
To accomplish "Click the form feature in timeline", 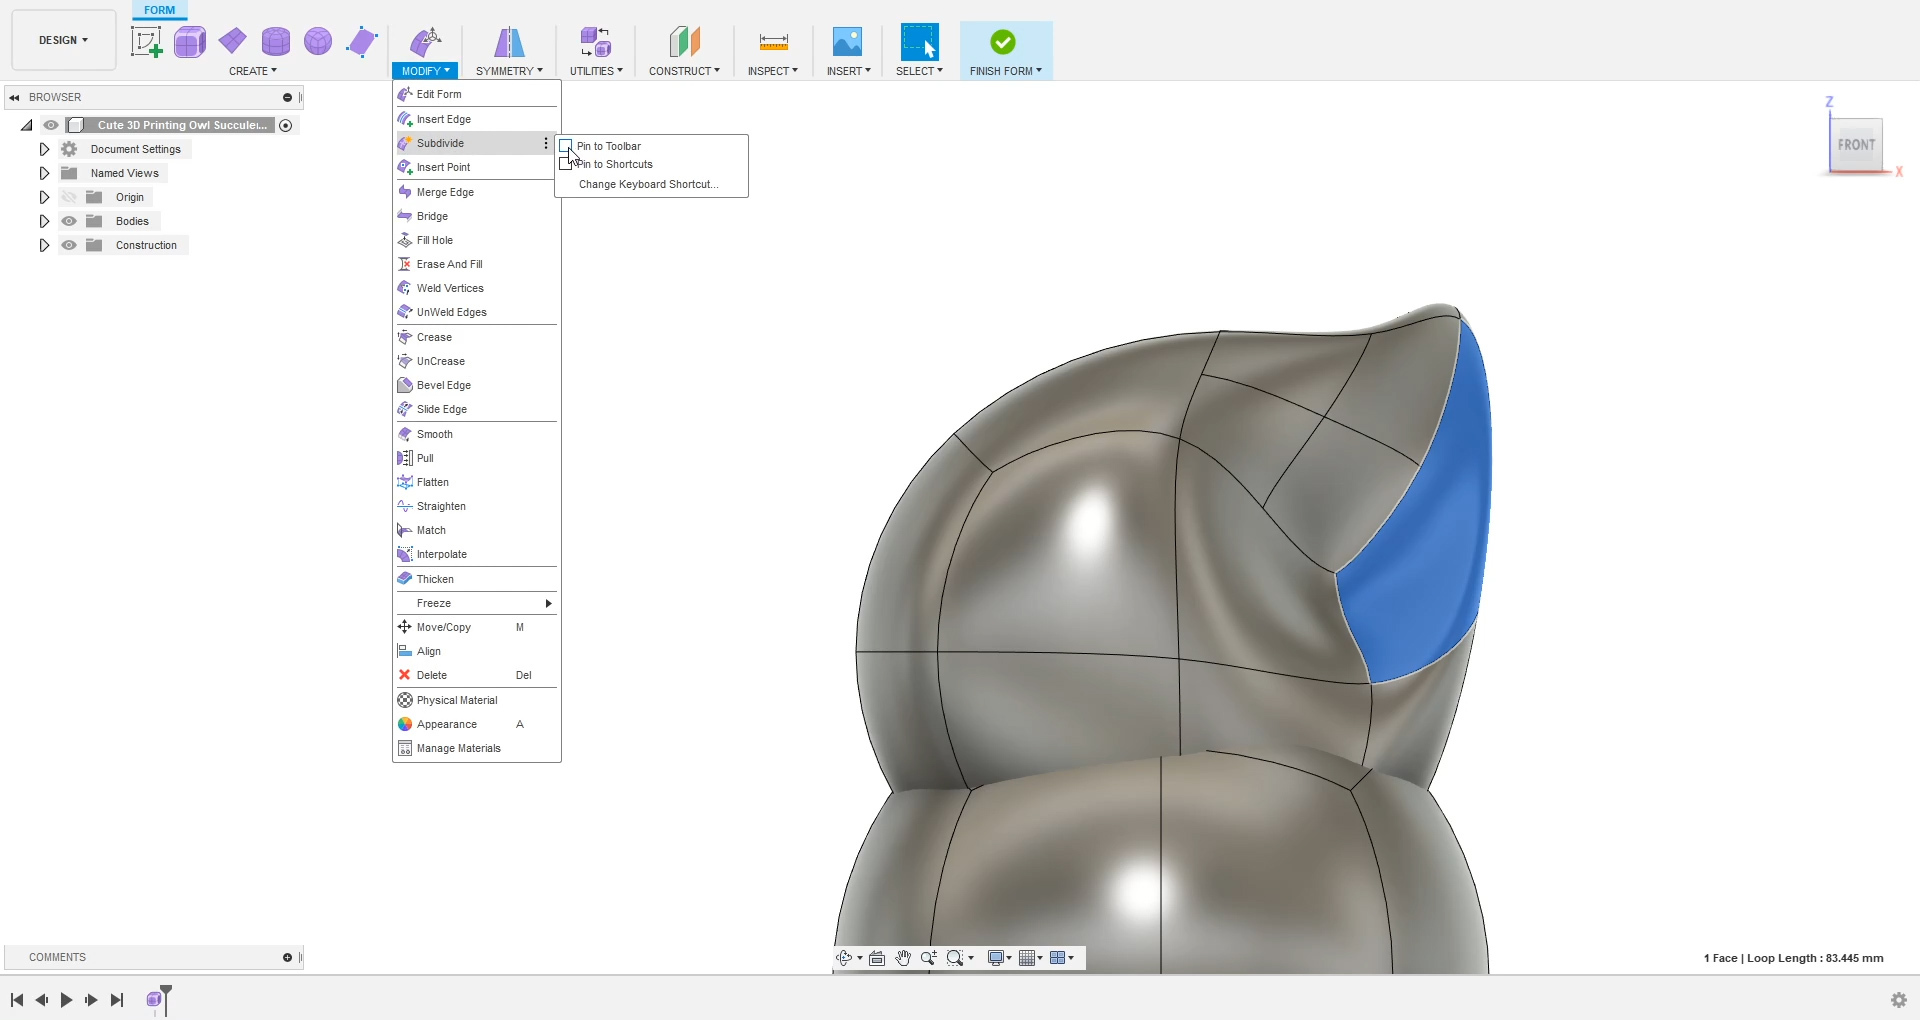I will (154, 999).
